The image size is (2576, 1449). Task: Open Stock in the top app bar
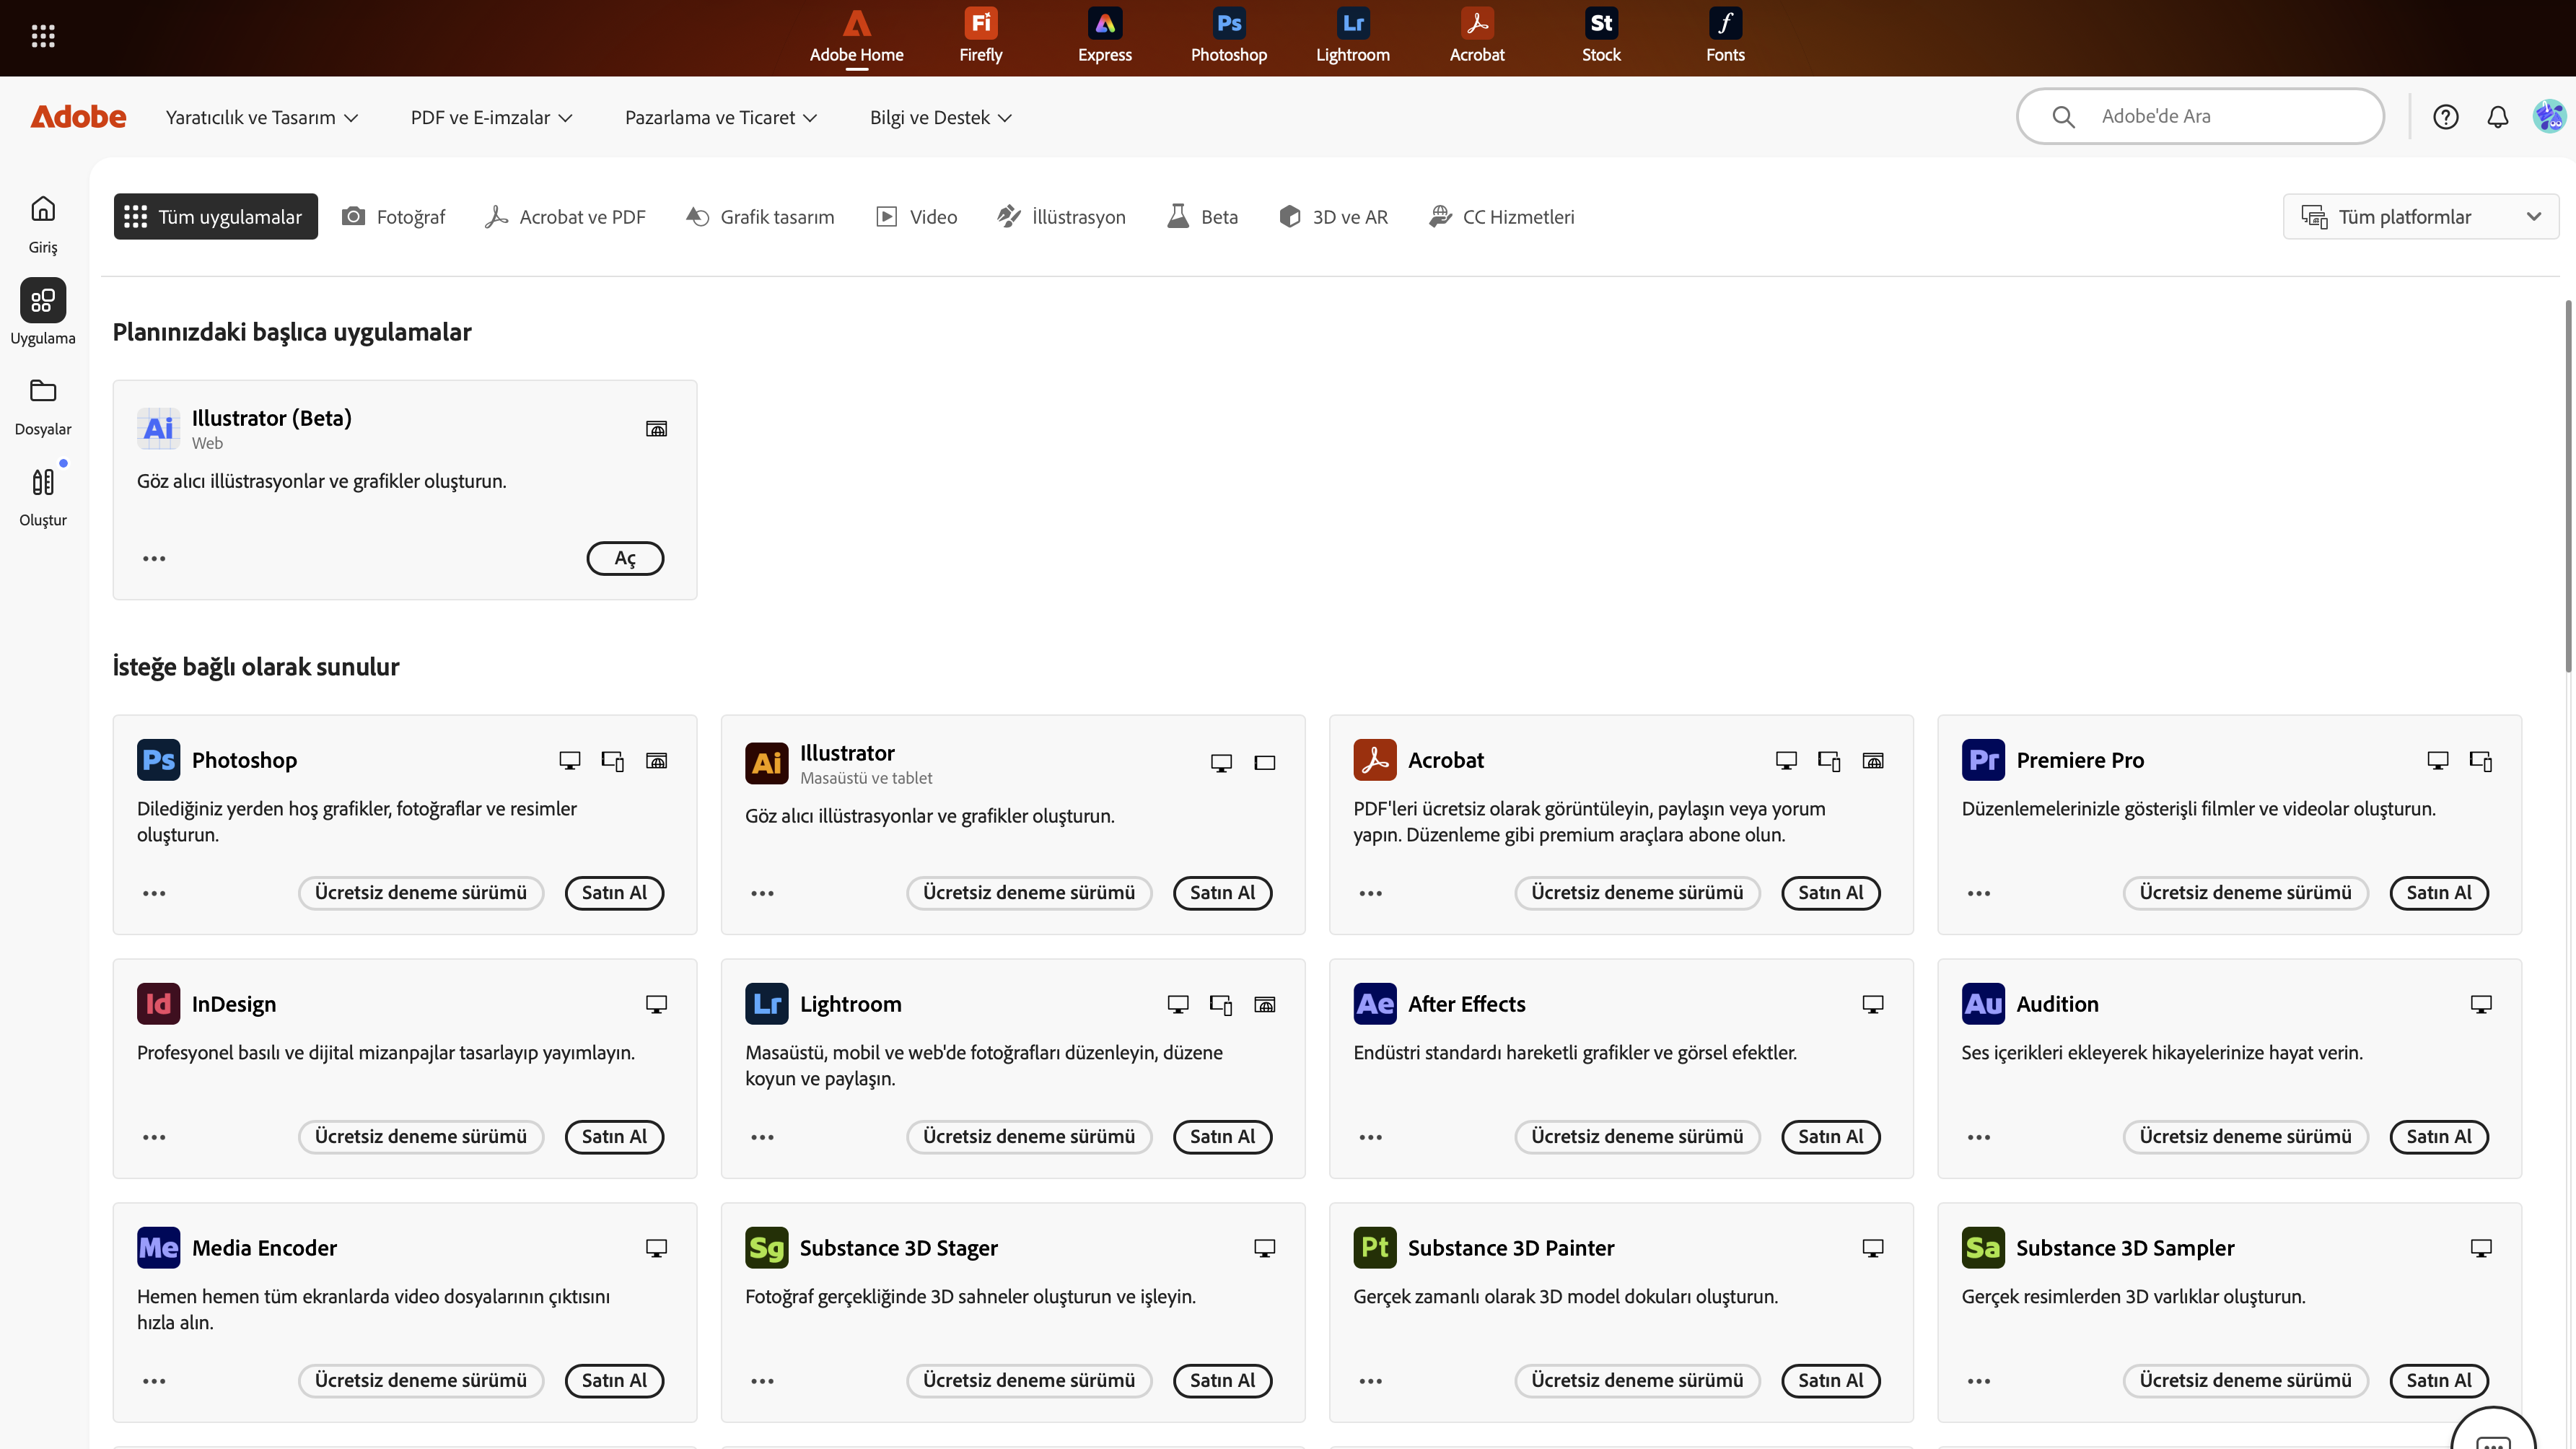1601,36
